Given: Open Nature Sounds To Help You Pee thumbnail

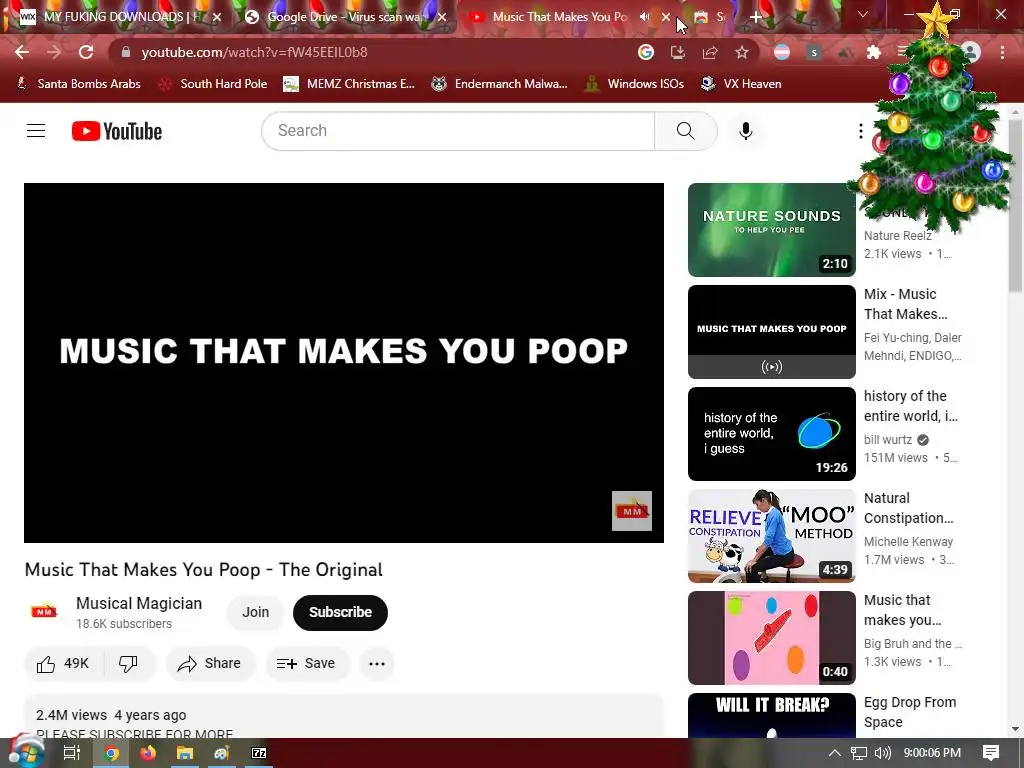Looking at the screenshot, I should click(x=771, y=230).
